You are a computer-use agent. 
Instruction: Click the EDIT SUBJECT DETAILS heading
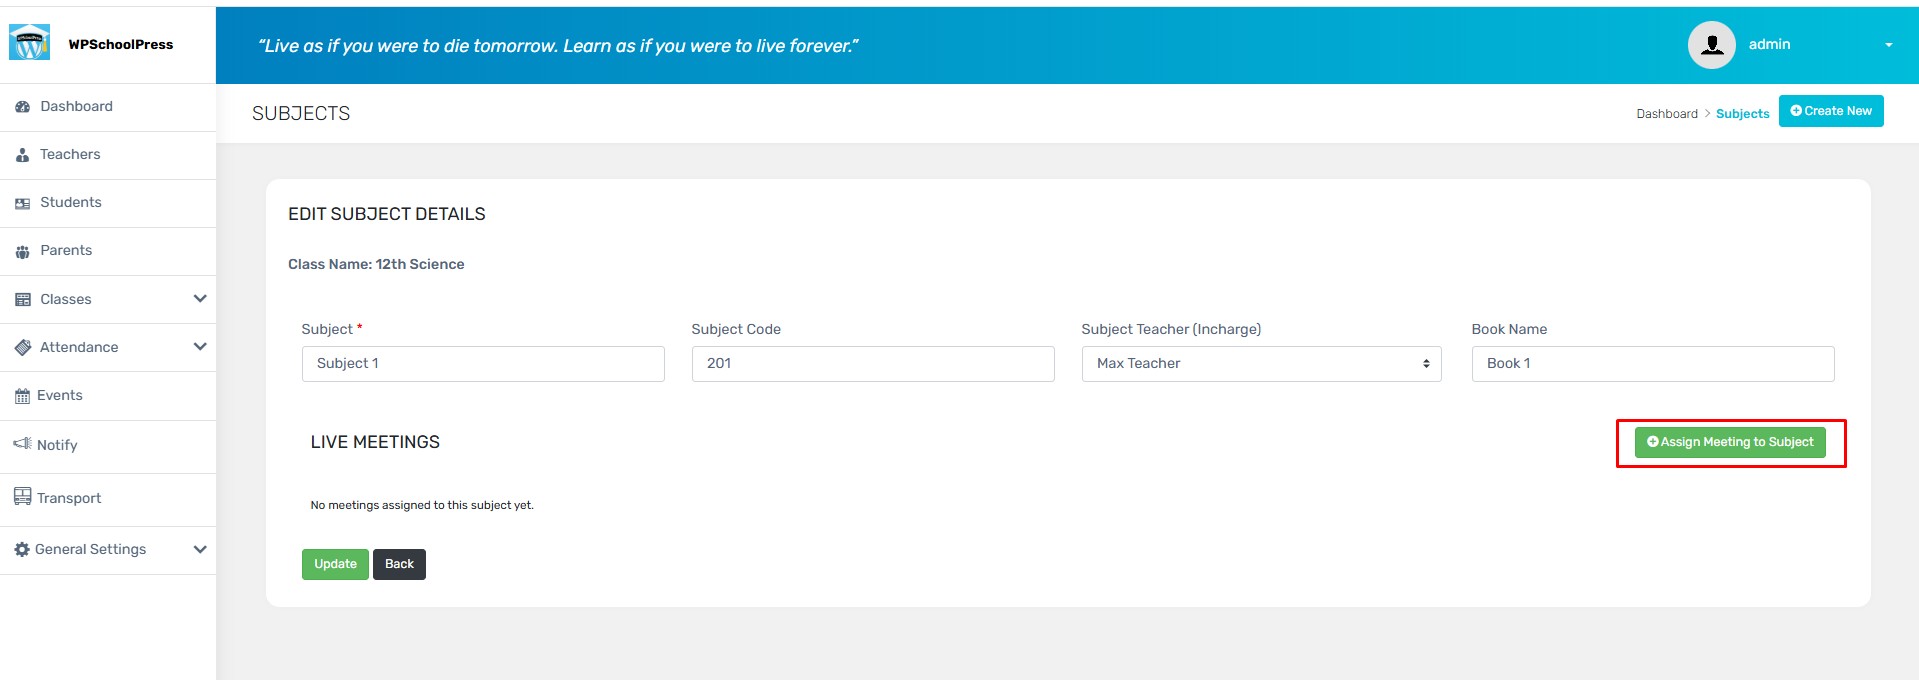tap(387, 214)
